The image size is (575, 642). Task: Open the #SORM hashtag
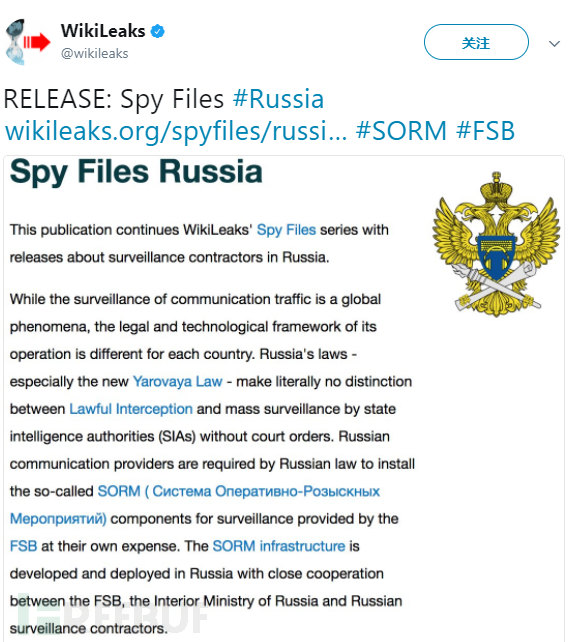(401, 131)
